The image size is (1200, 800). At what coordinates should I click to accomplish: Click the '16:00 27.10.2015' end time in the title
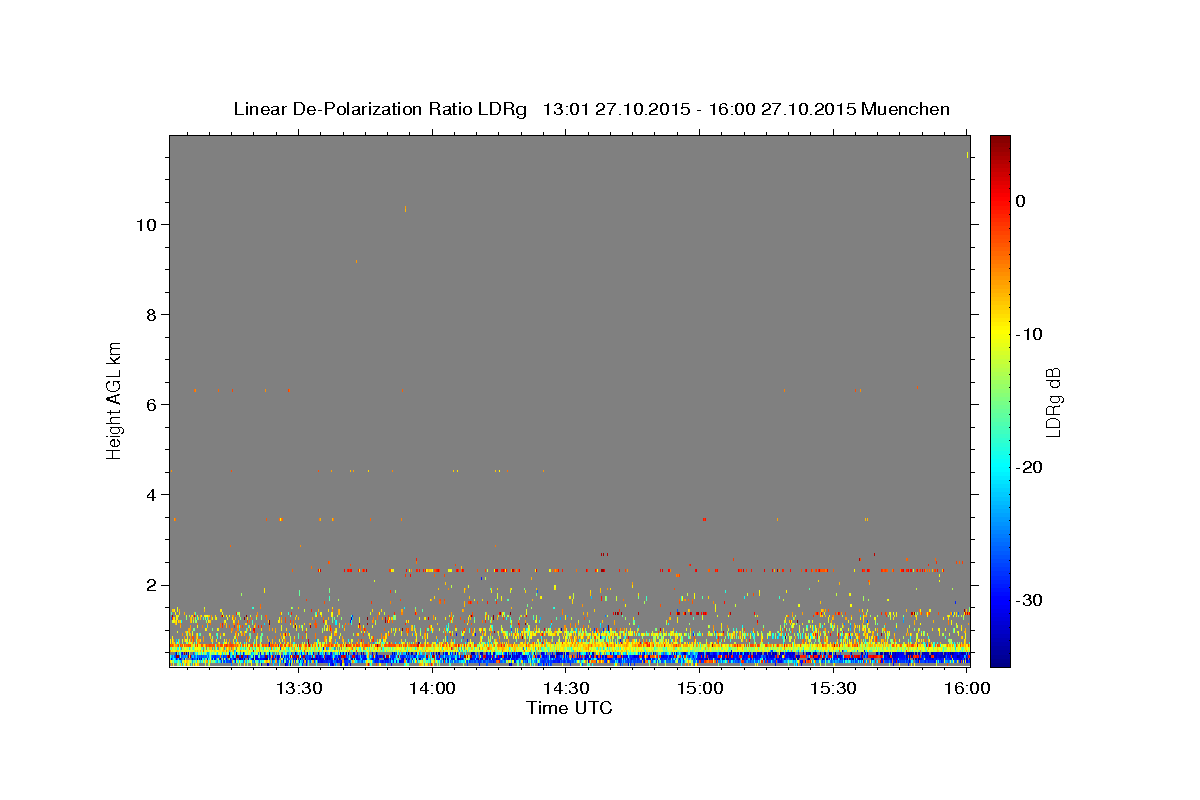[782, 109]
